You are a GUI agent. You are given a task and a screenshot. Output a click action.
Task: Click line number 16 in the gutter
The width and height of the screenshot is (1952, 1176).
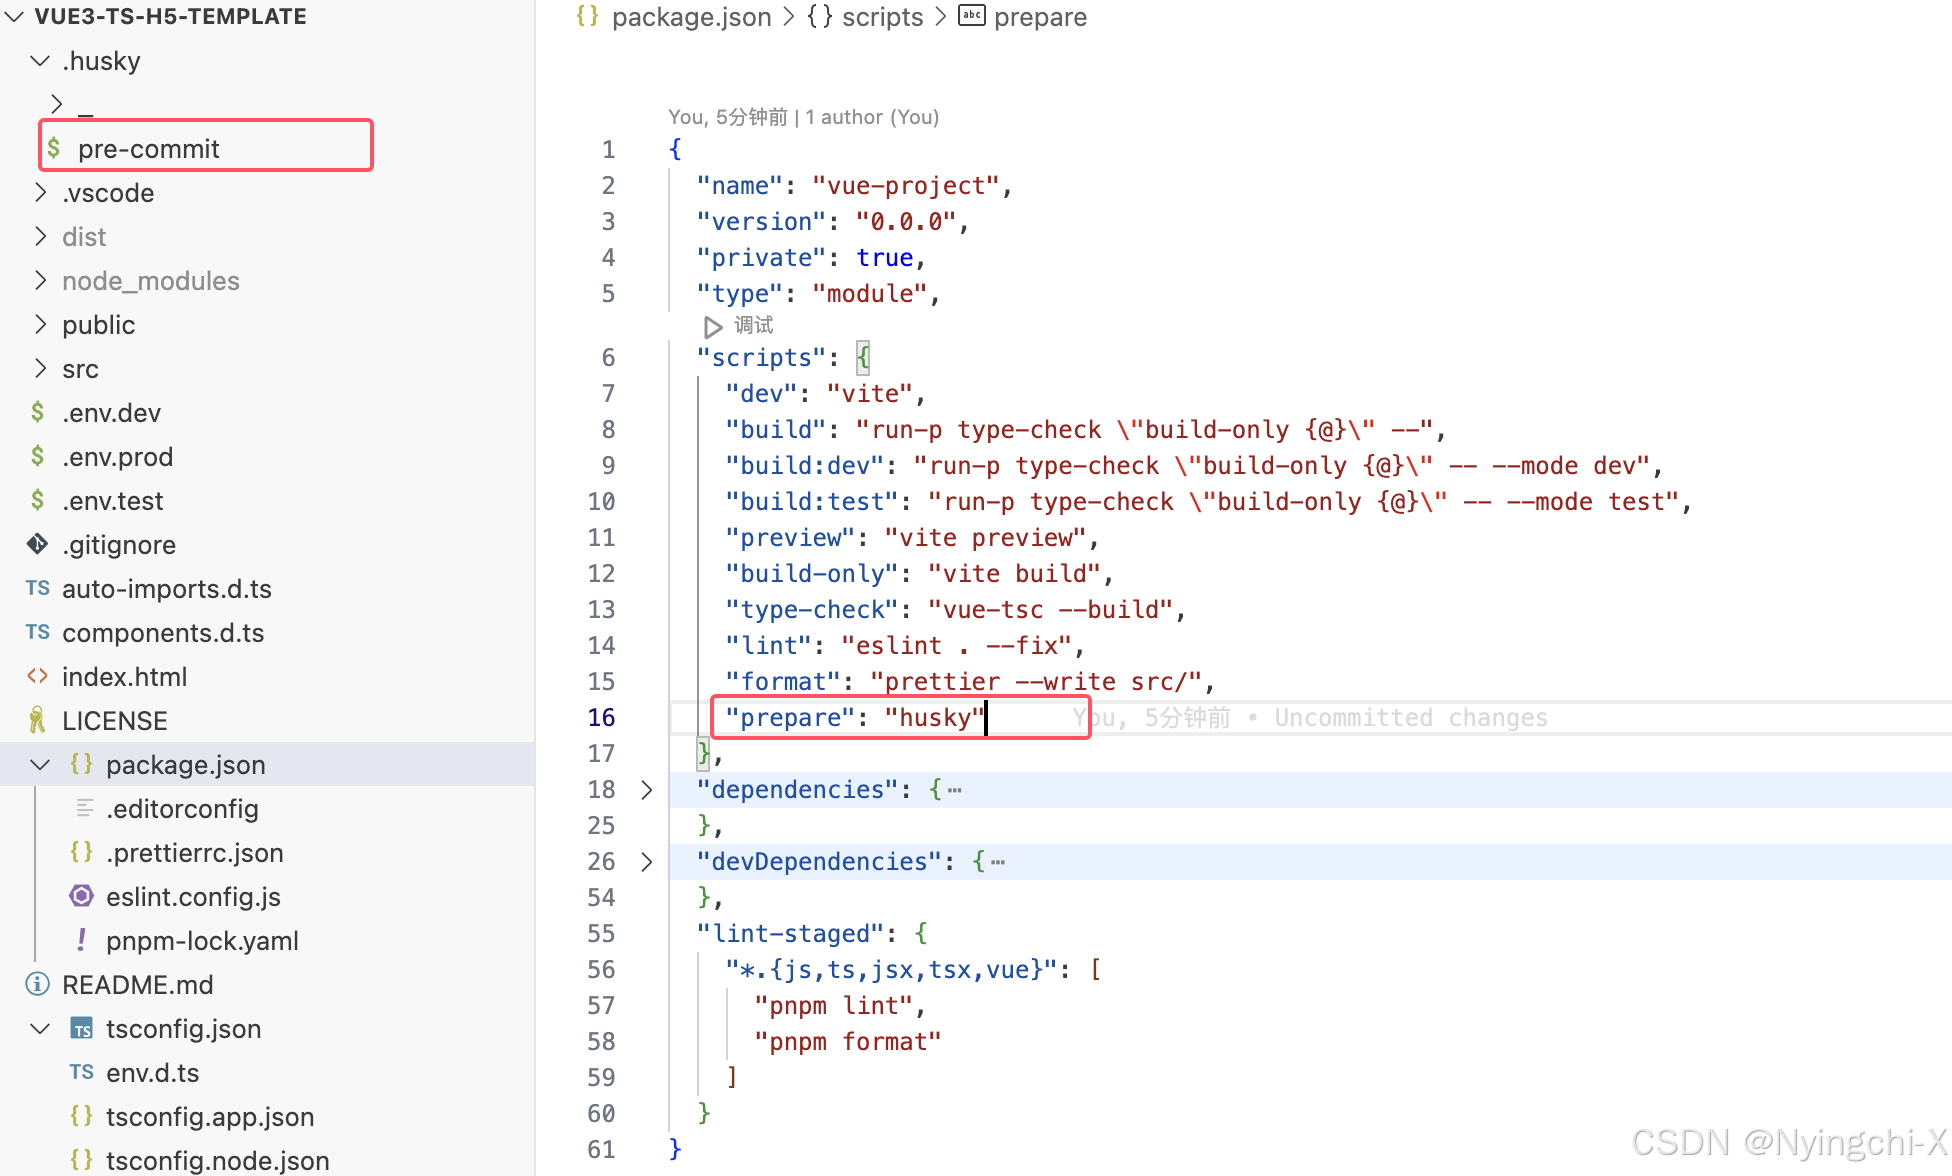click(x=601, y=718)
